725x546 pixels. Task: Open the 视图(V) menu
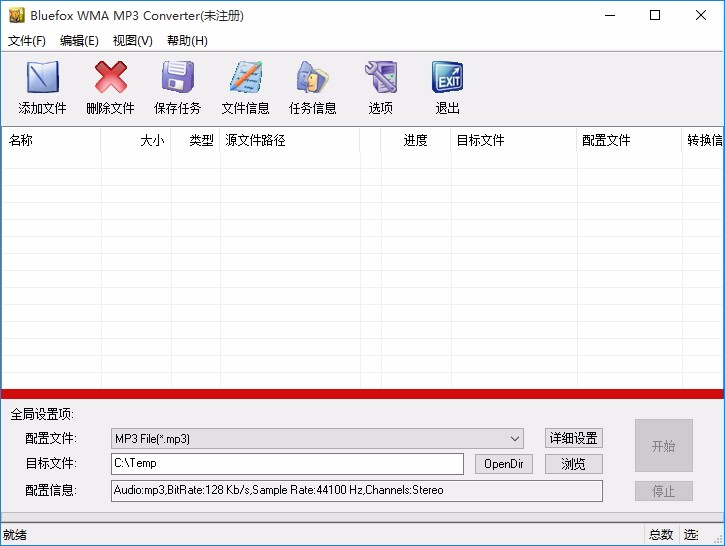133,41
